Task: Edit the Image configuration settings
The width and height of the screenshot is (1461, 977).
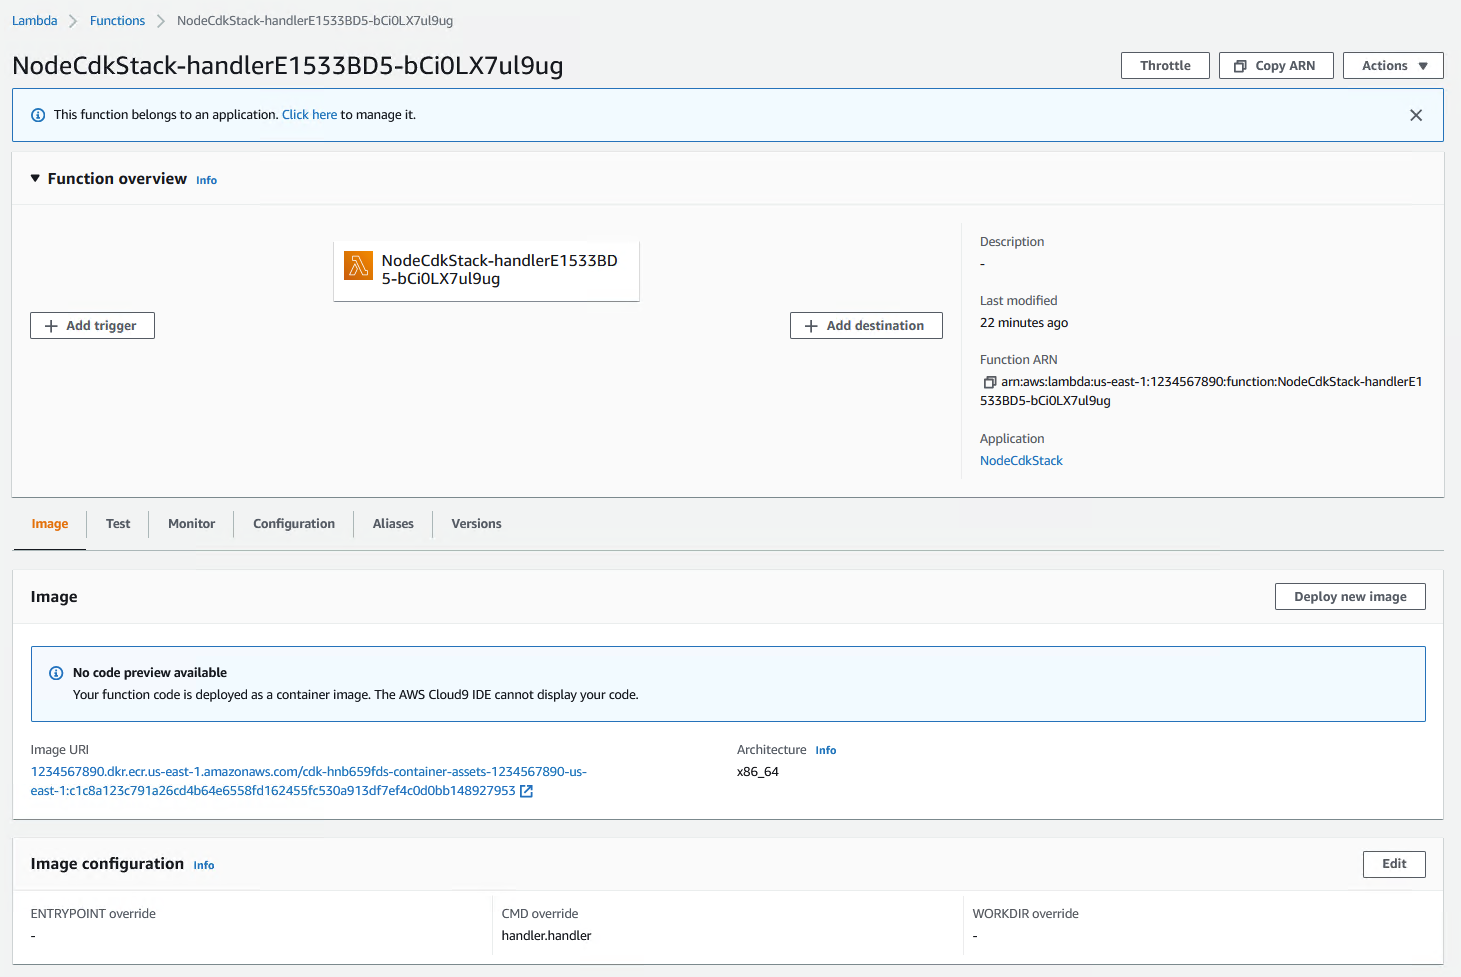Action: pyautogui.click(x=1394, y=864)
